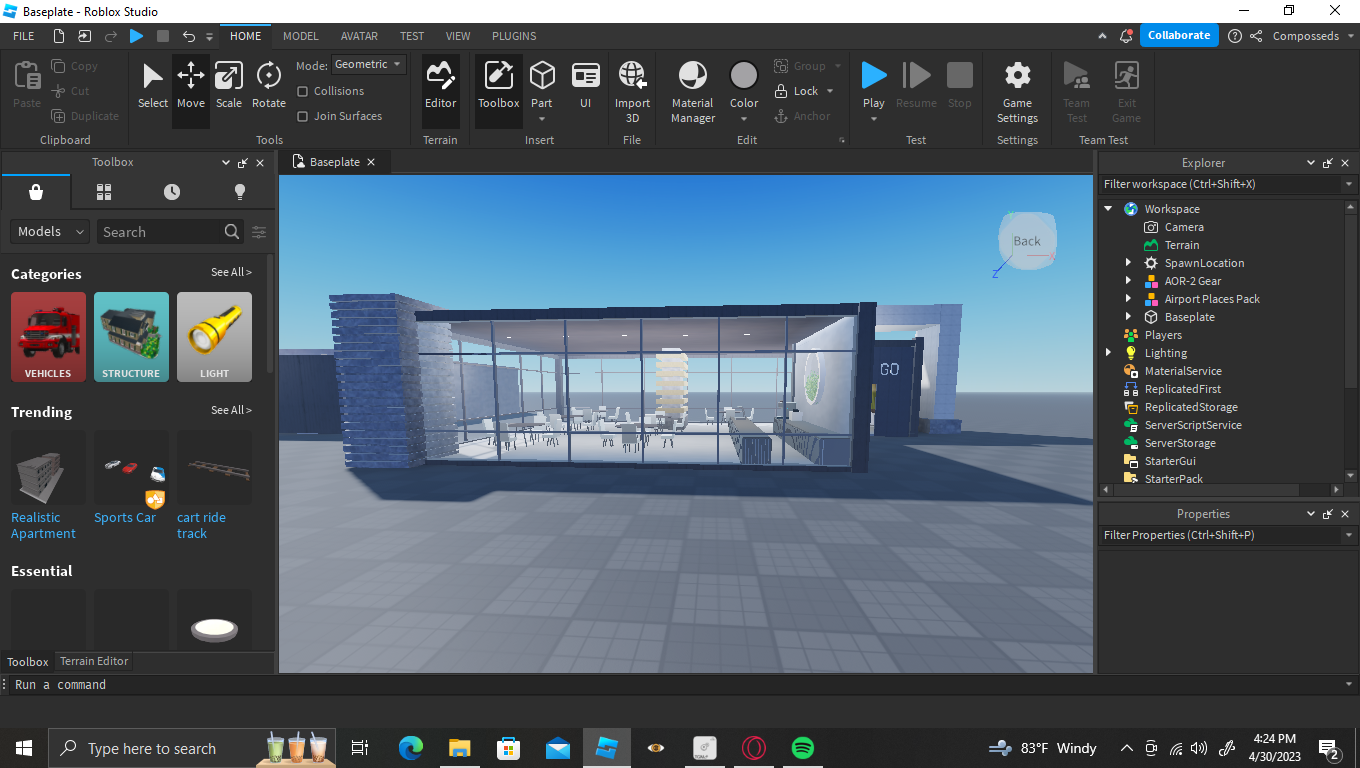The image size is (1360, 768).
Task: Click See All beside Trending
Action: 231,410
